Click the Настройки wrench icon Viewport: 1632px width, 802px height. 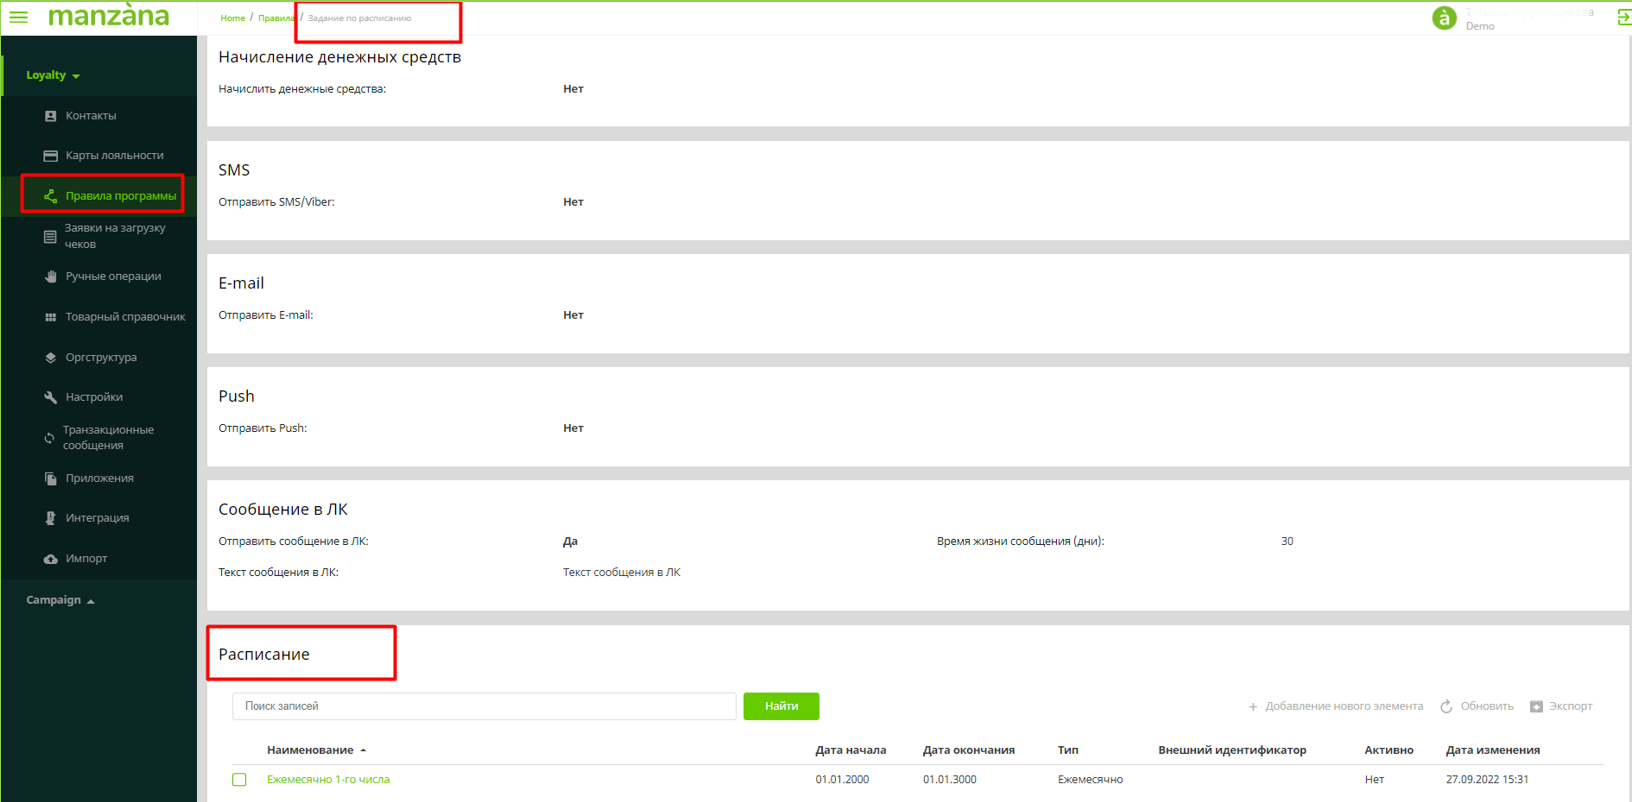tap(50, 397)
